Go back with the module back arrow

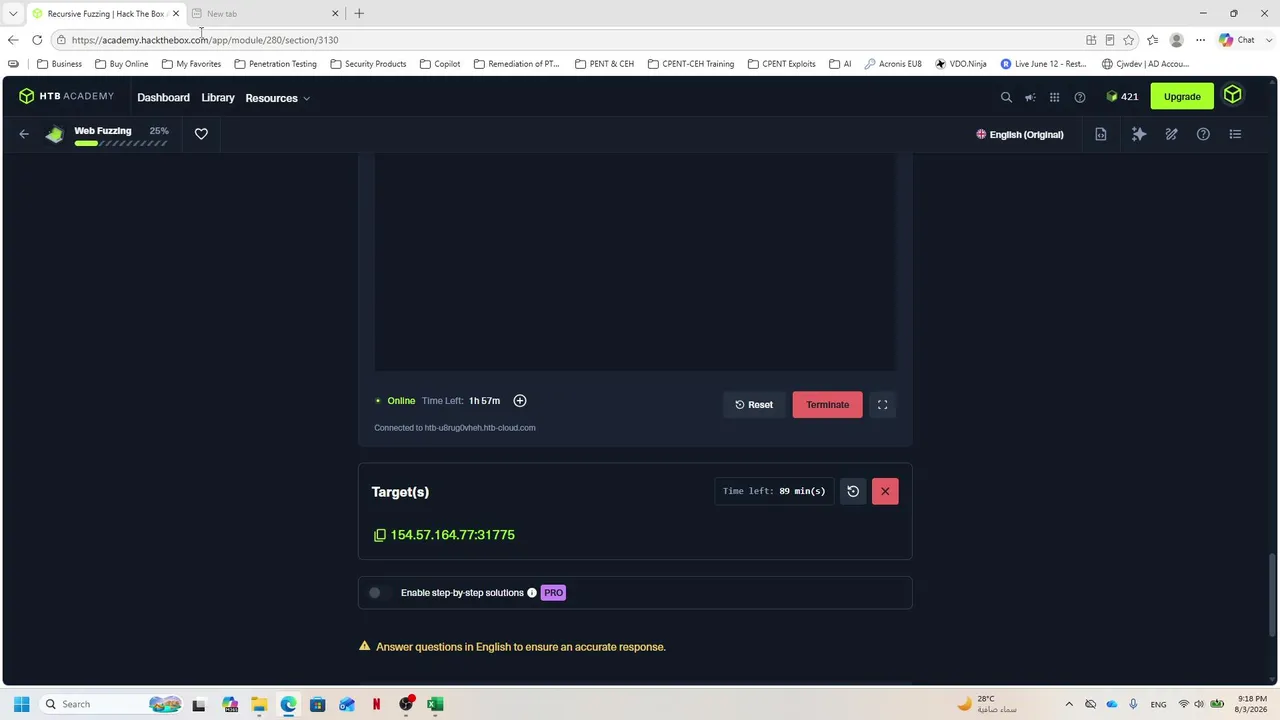point(24,134)
